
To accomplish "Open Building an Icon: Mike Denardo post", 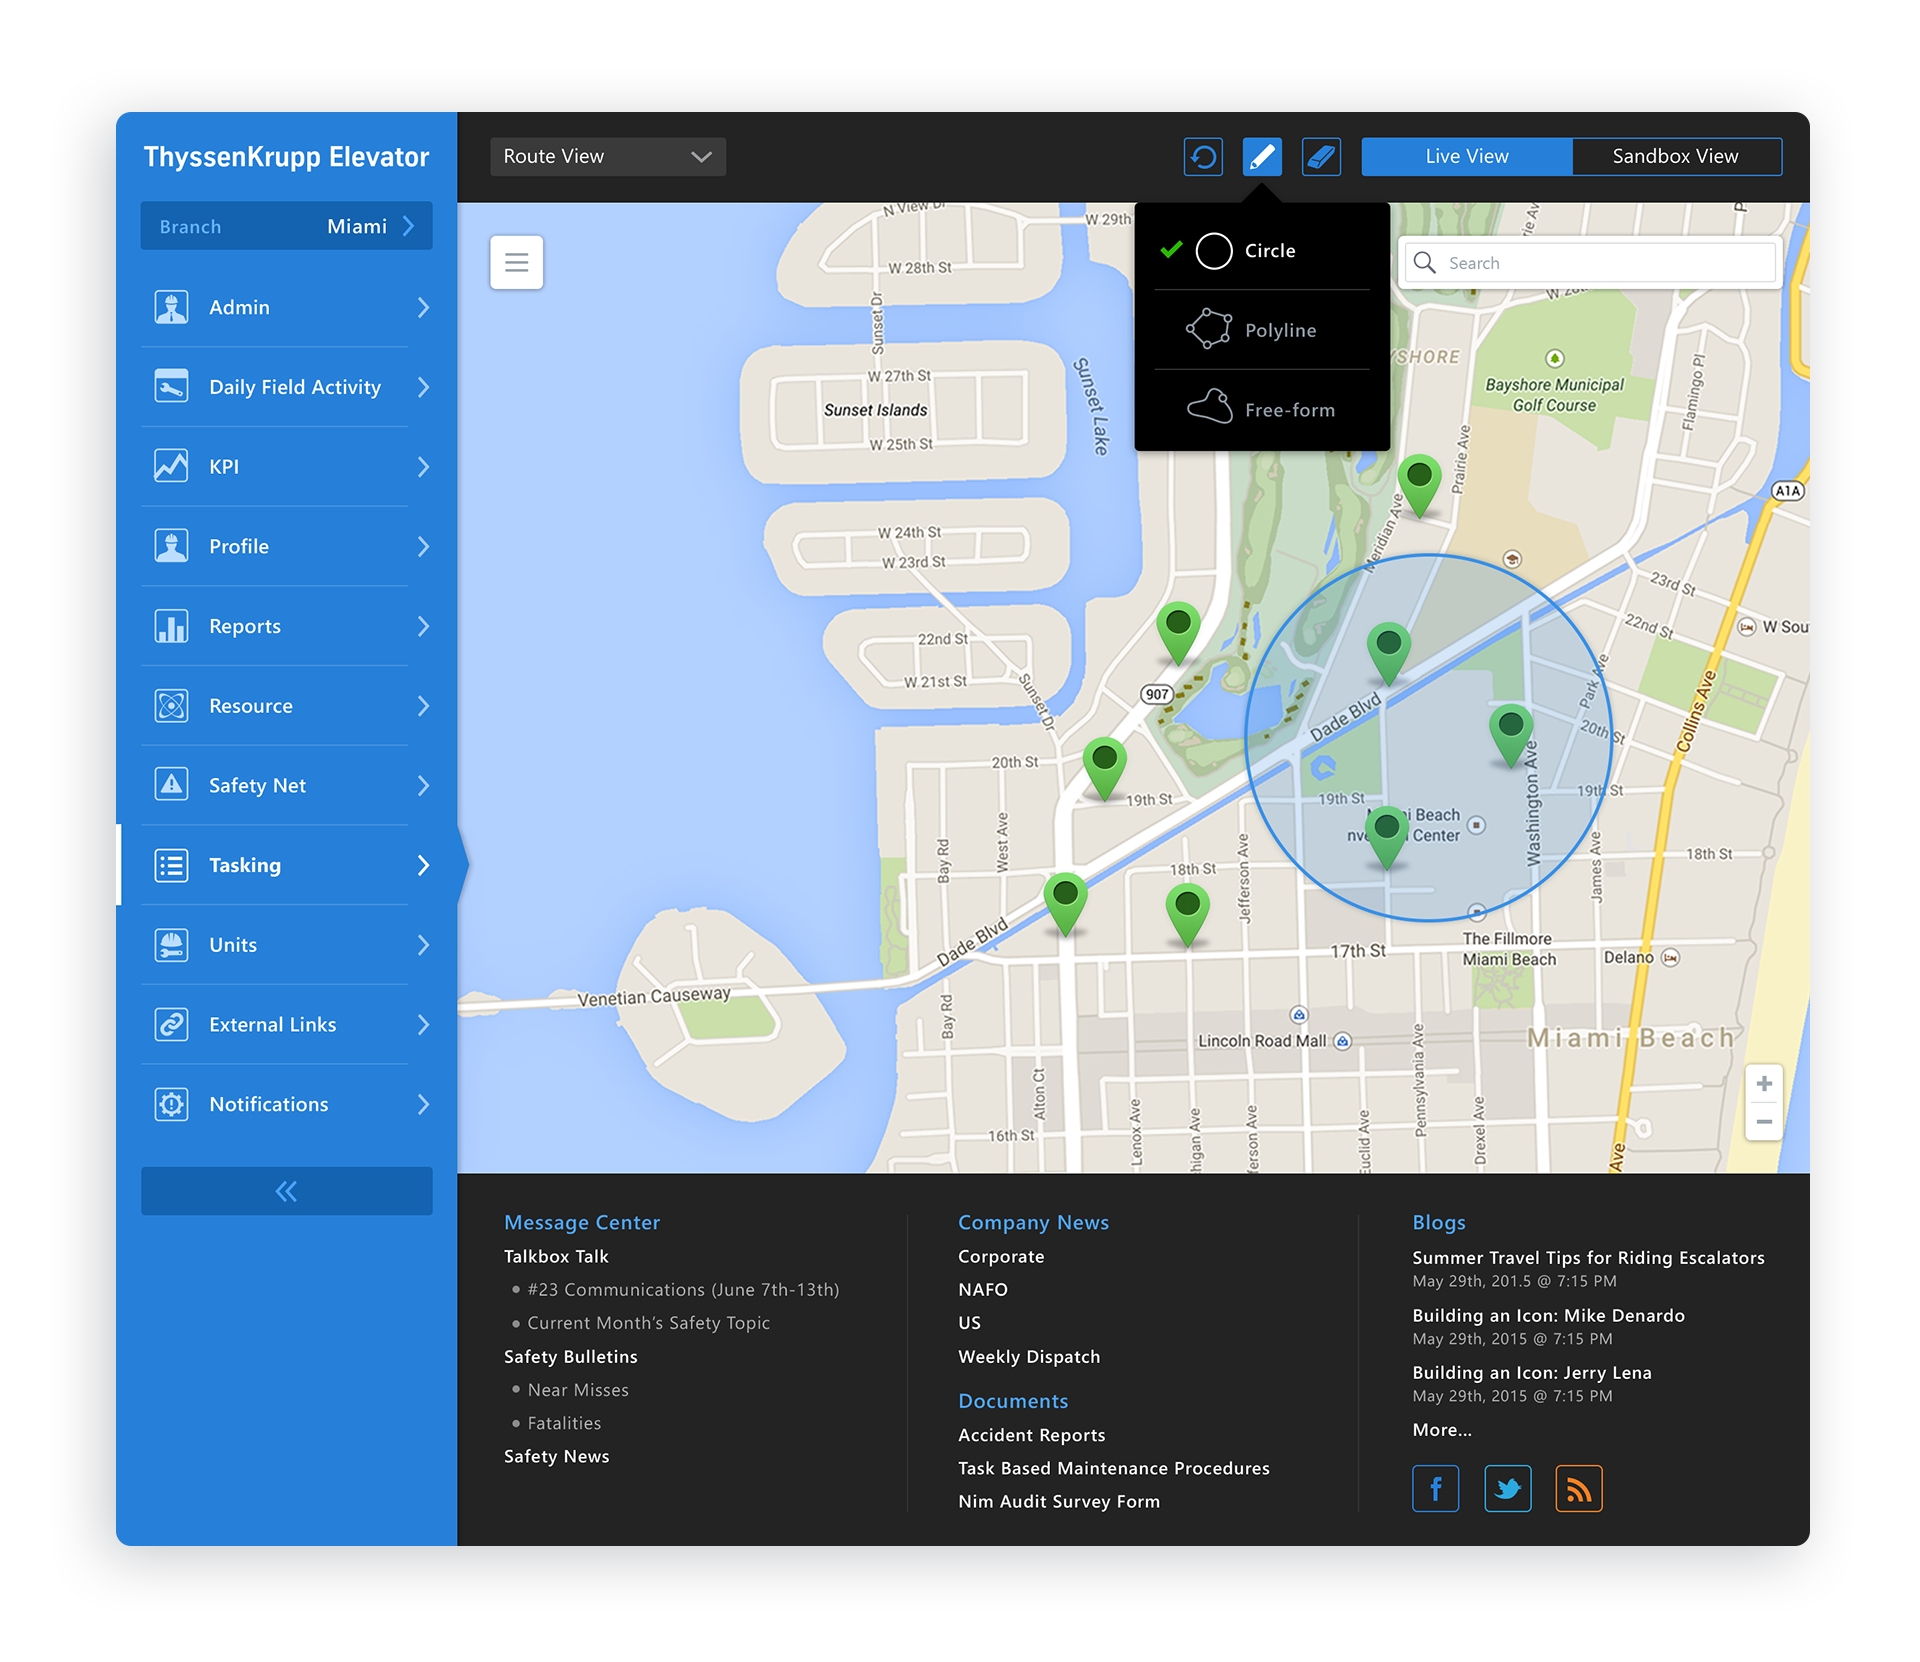I will pos(1548,1316).
